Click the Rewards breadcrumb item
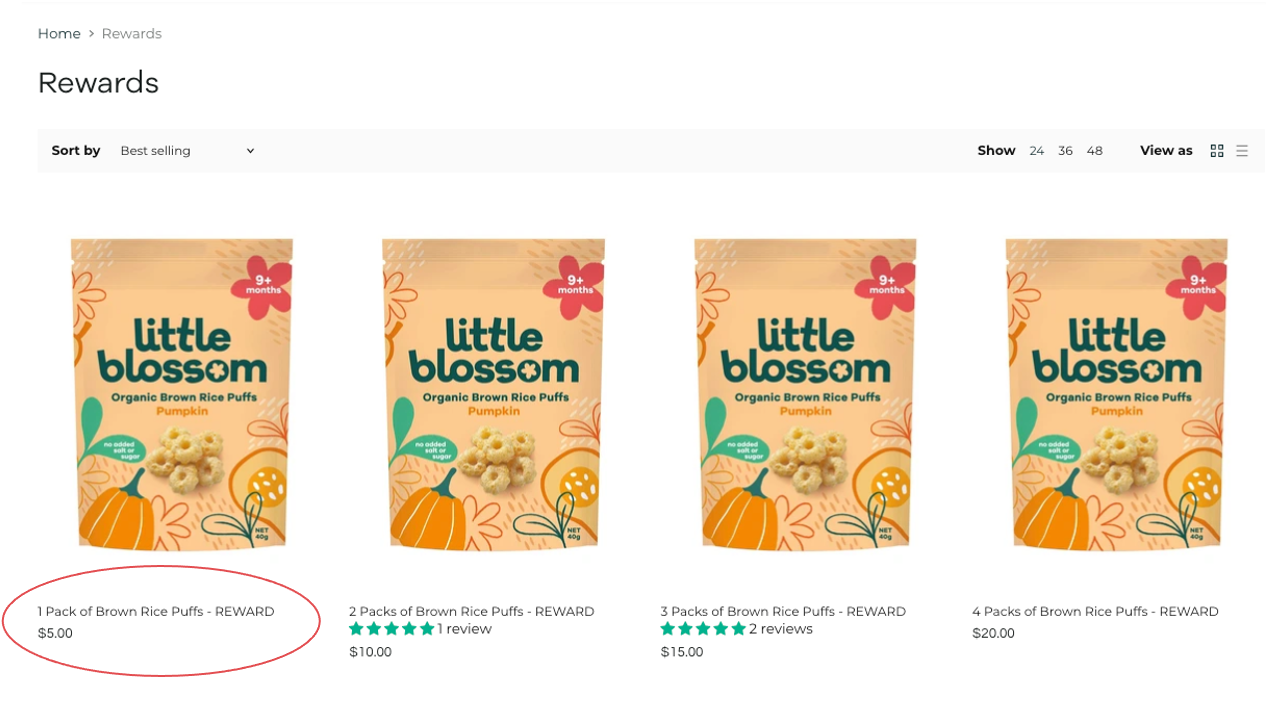Image resolution: width=1266 pixels, height=725 pixels. (x=131, y=34)
